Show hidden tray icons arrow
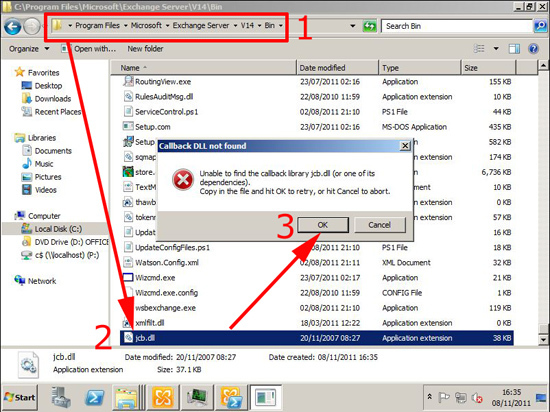Screen dimensions: 550x412 click(430, 397)
